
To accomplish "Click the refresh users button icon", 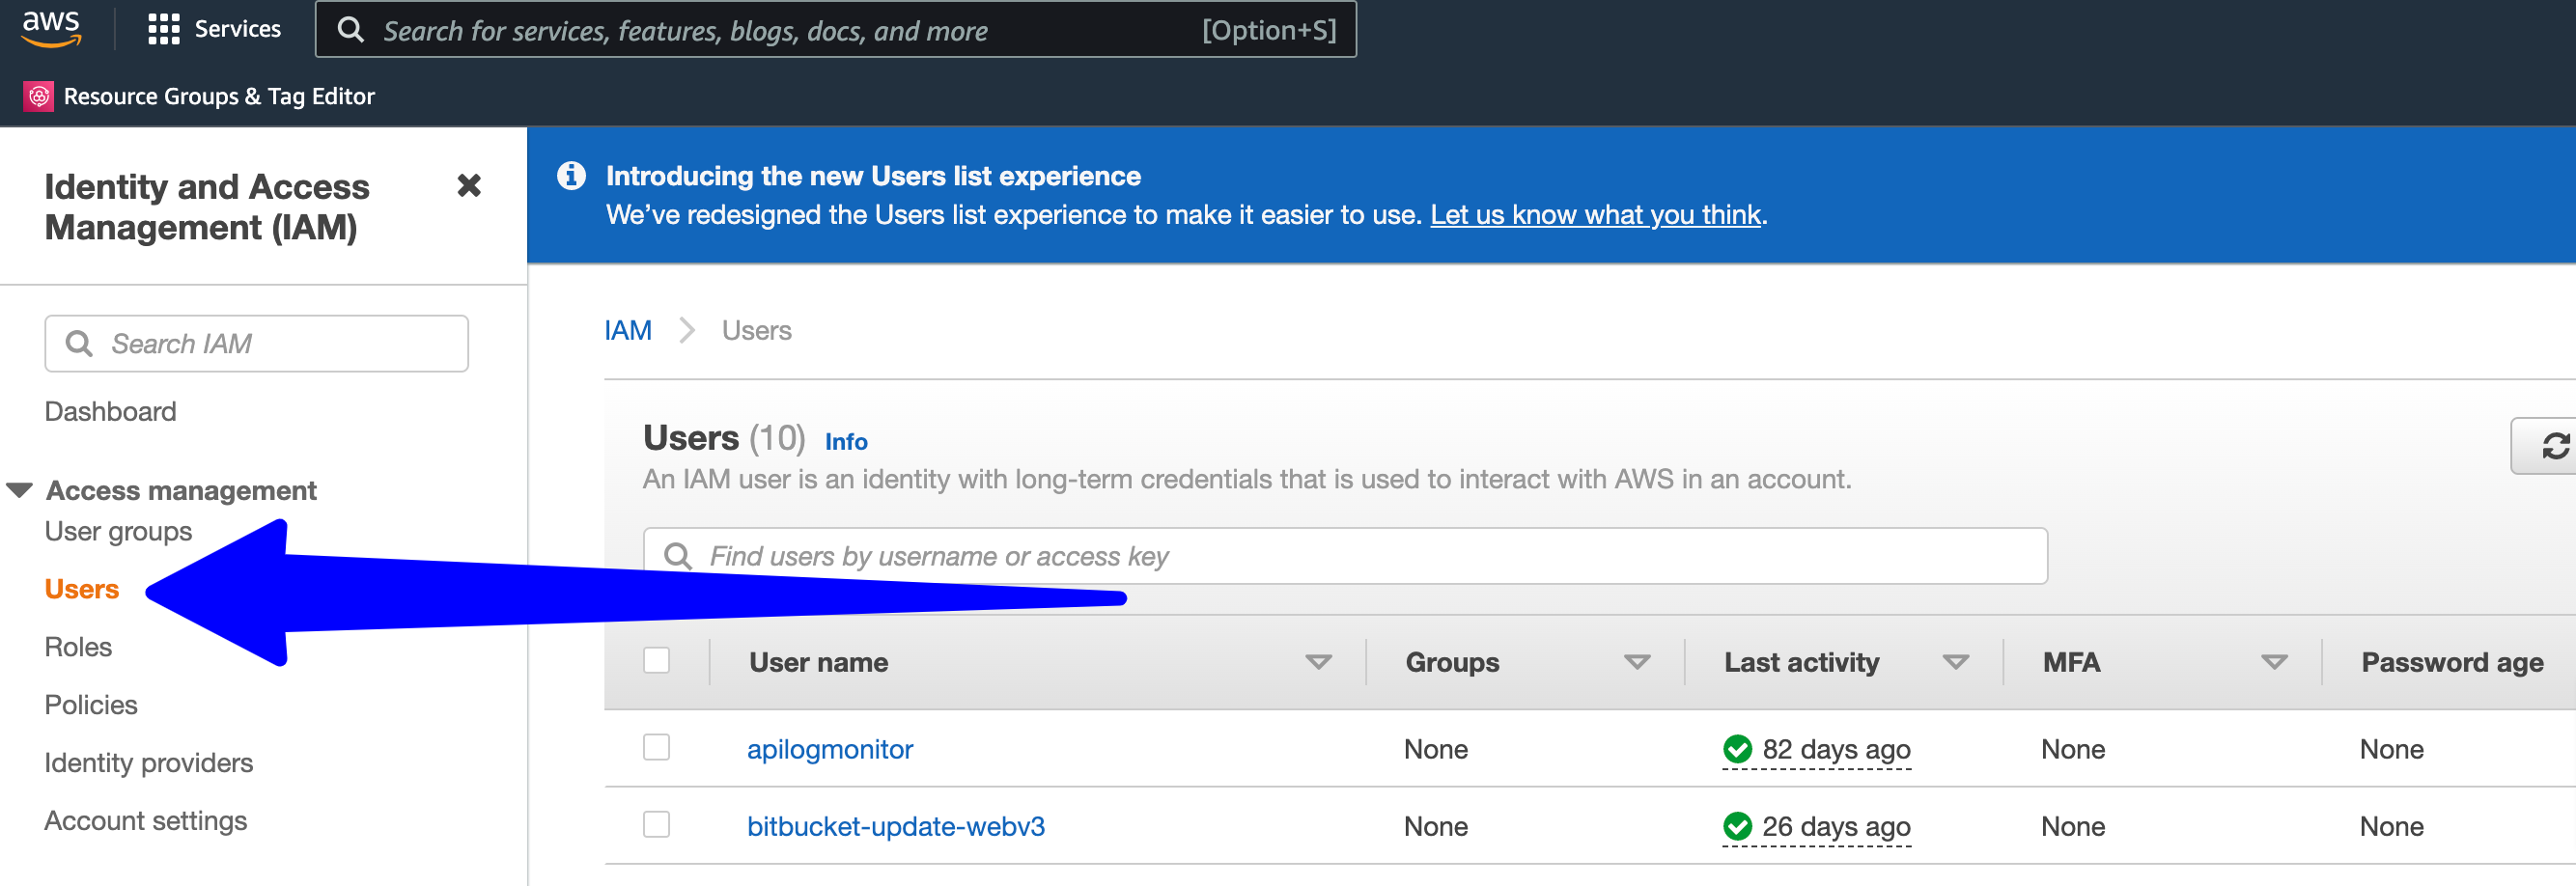I will tap(2555, 446).
